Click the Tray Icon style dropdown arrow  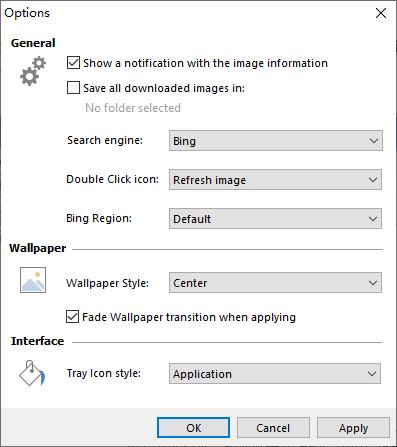(x=372, y=374)
